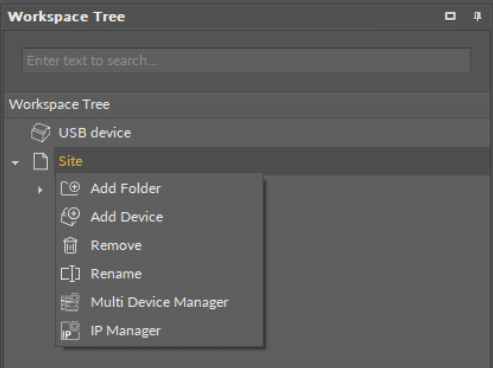
Task: Expand the child node under Site
Action: click(x=40, y=190)
